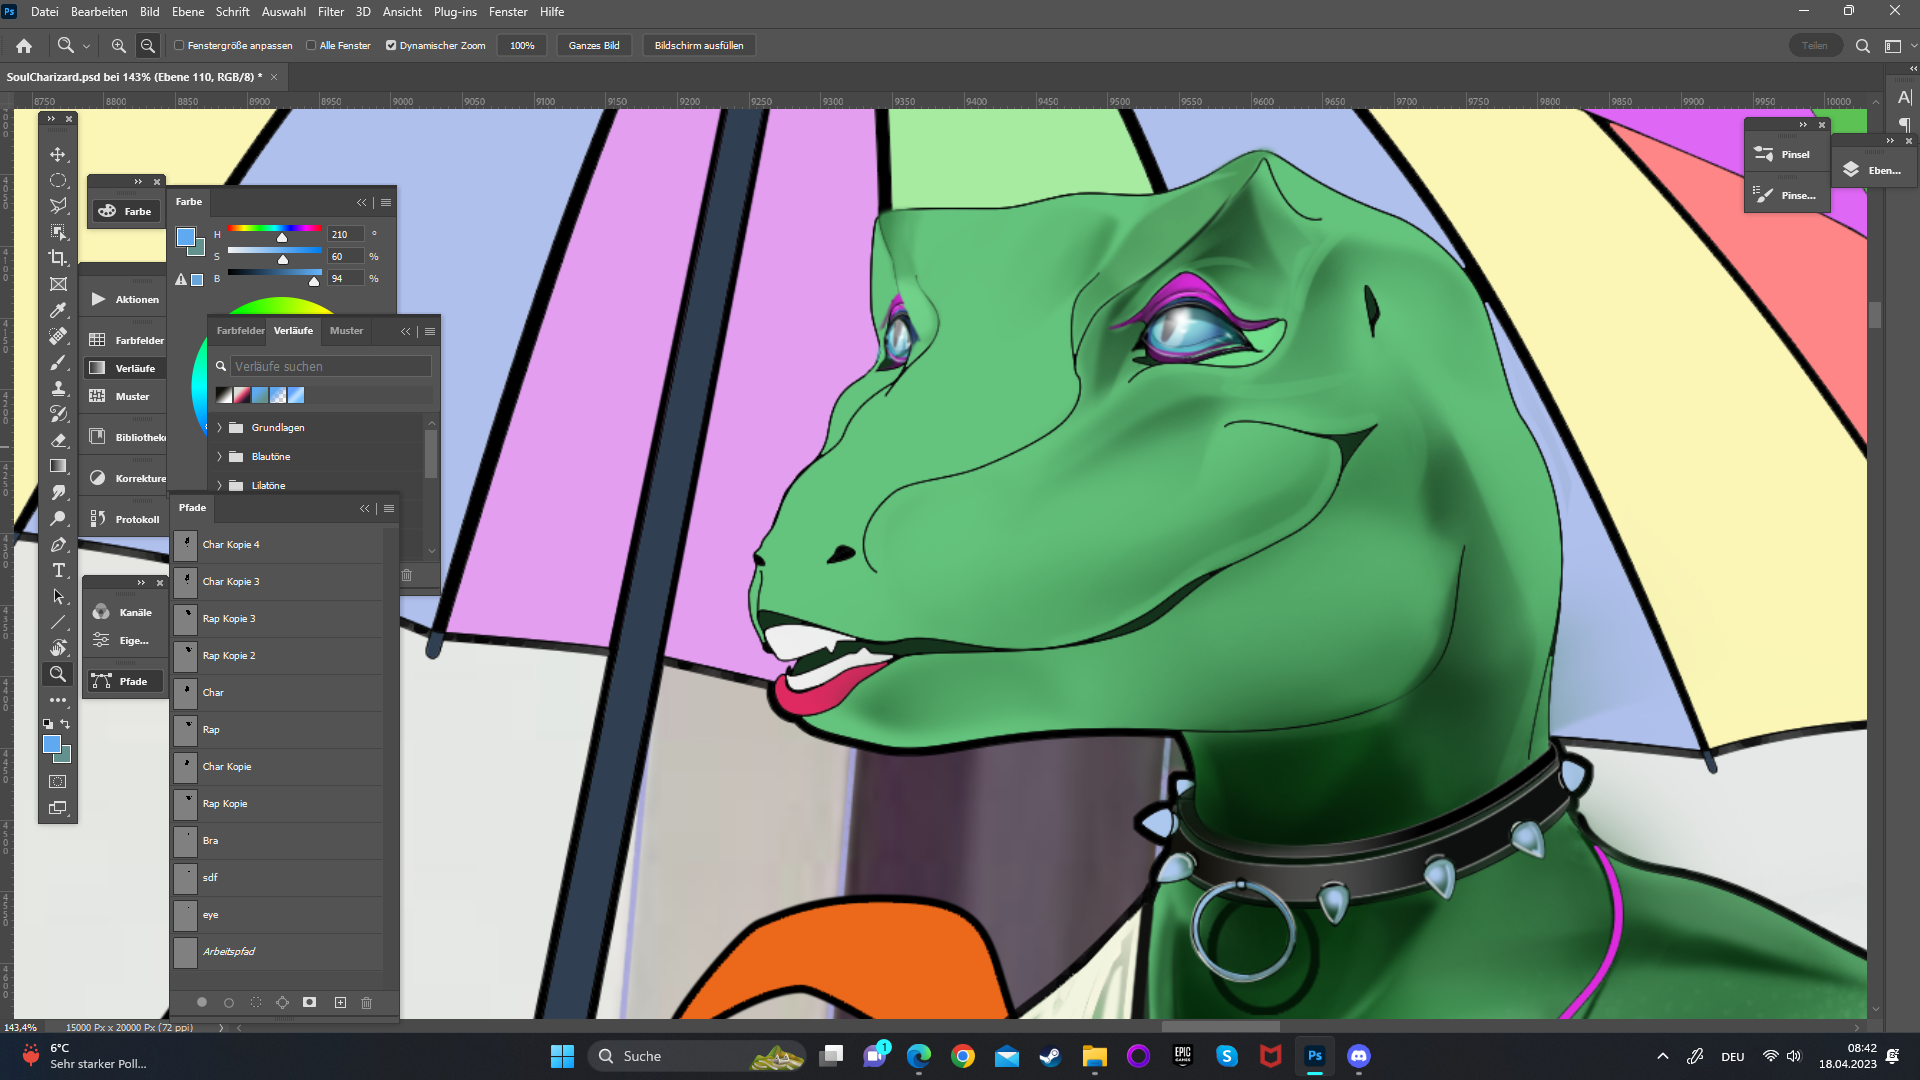Viewport: 1920px width, 1080px height.
Task: Select the Move tool
Action: [58, 154]
